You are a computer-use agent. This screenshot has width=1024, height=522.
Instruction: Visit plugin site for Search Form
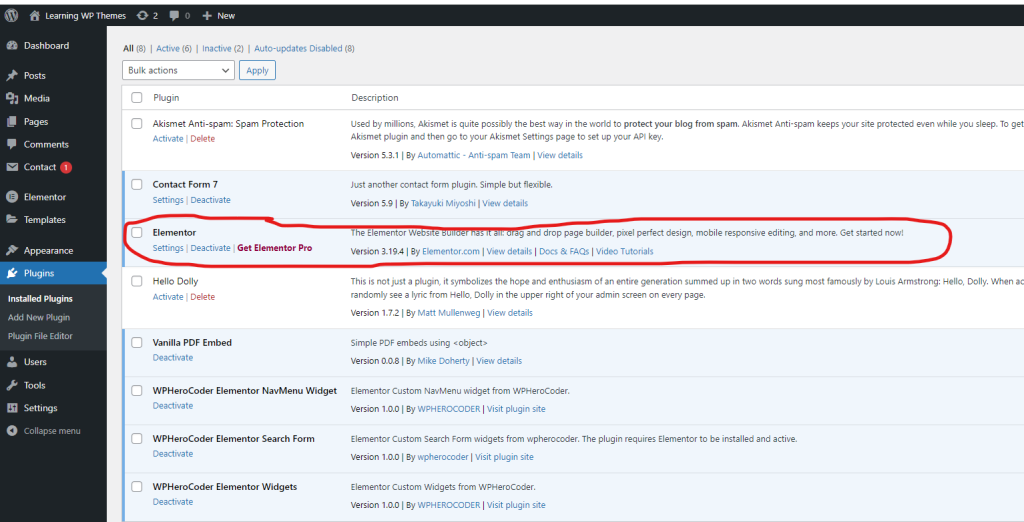click(x=504, y=457)
